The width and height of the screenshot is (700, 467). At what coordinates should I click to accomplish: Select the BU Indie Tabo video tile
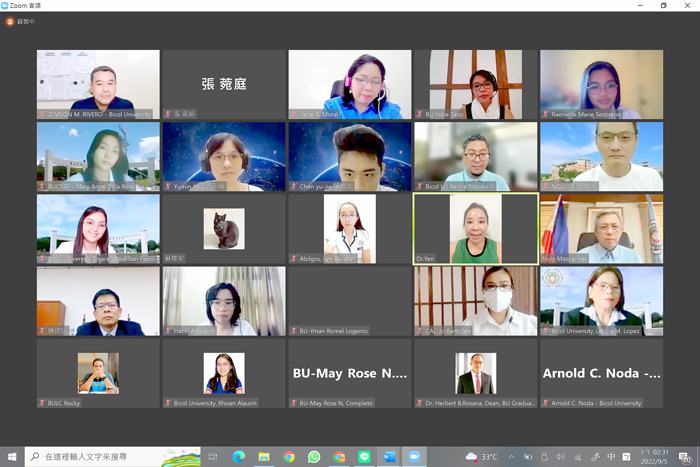(476, 84)
